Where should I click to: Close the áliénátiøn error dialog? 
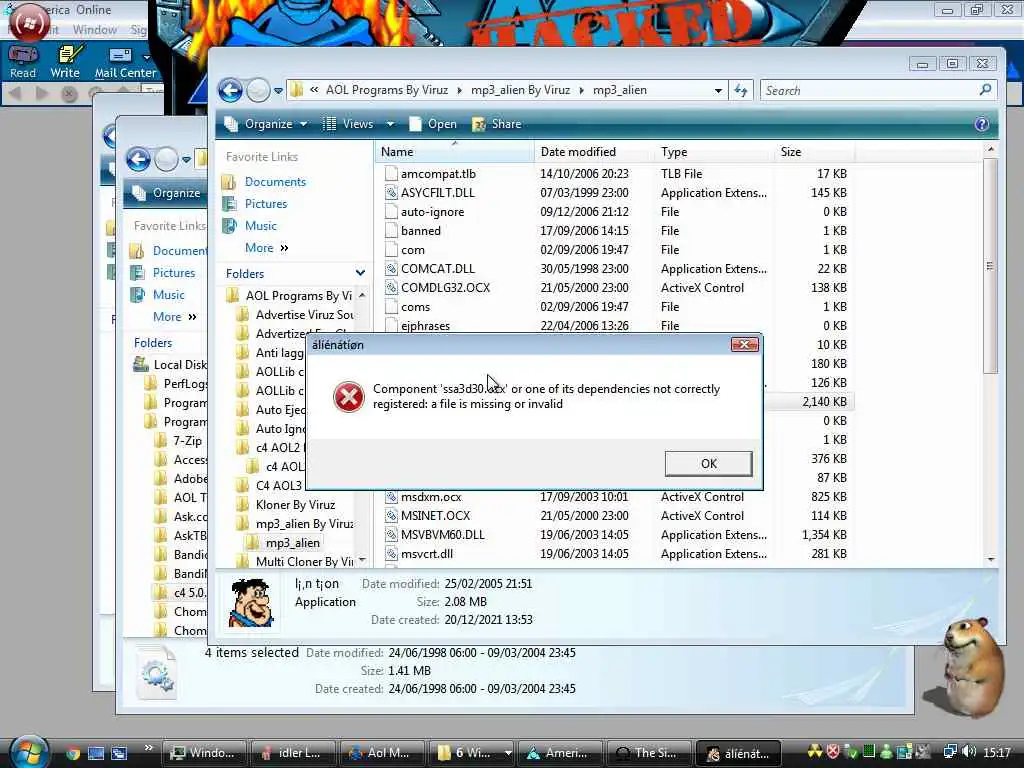[x=744, y=344]
